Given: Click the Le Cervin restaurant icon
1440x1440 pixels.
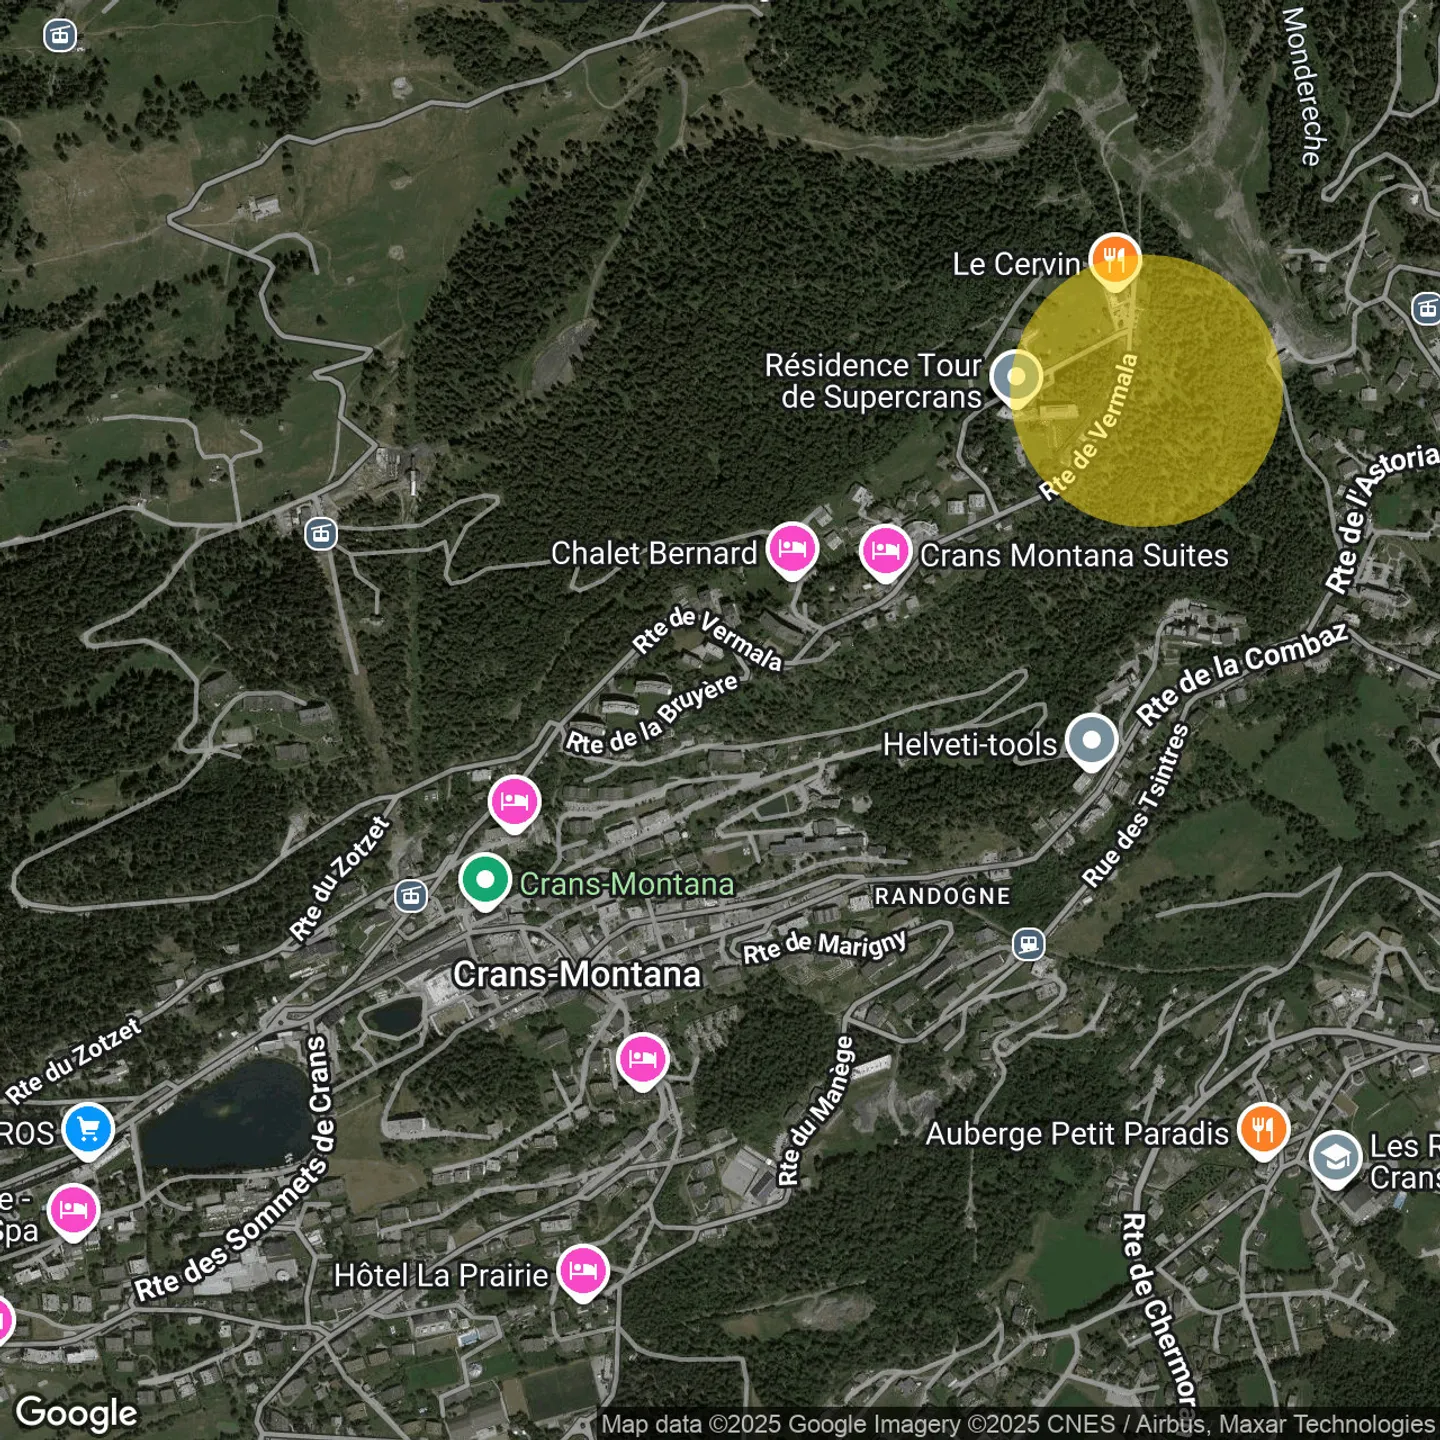Looking at the screenshot, I should [1114, 259].
